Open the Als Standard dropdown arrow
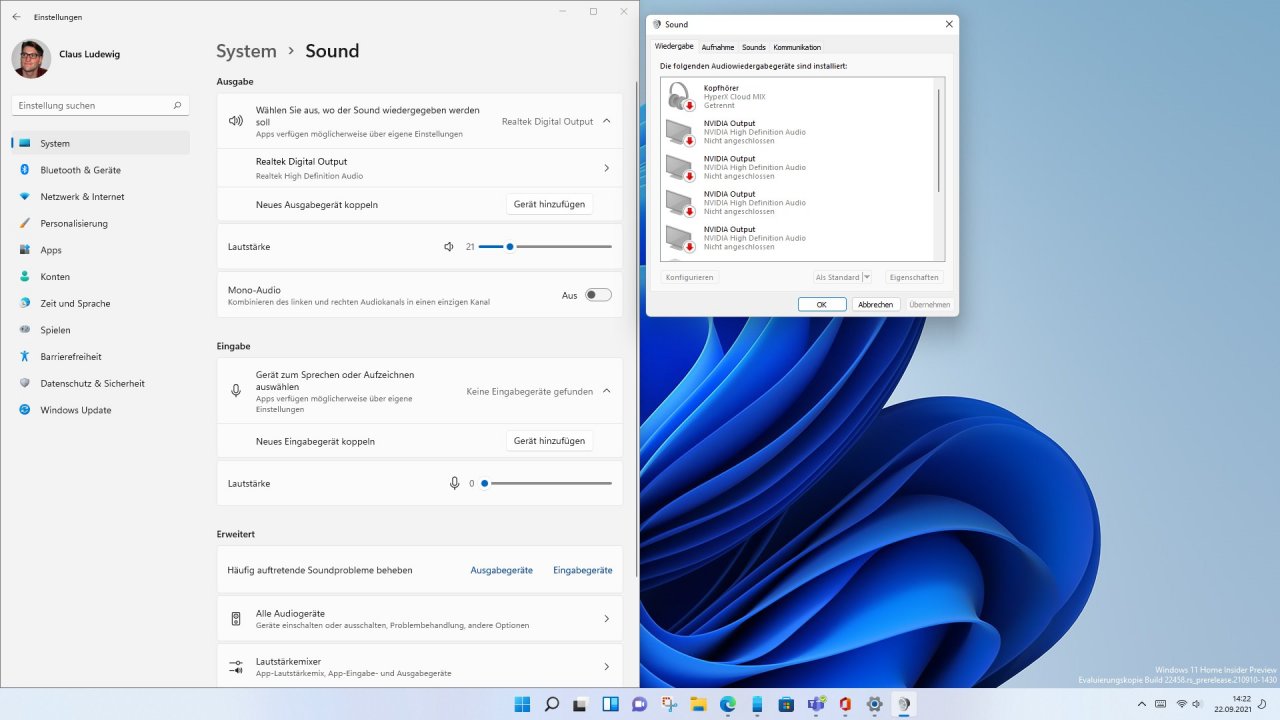 (x=866, y=277)
